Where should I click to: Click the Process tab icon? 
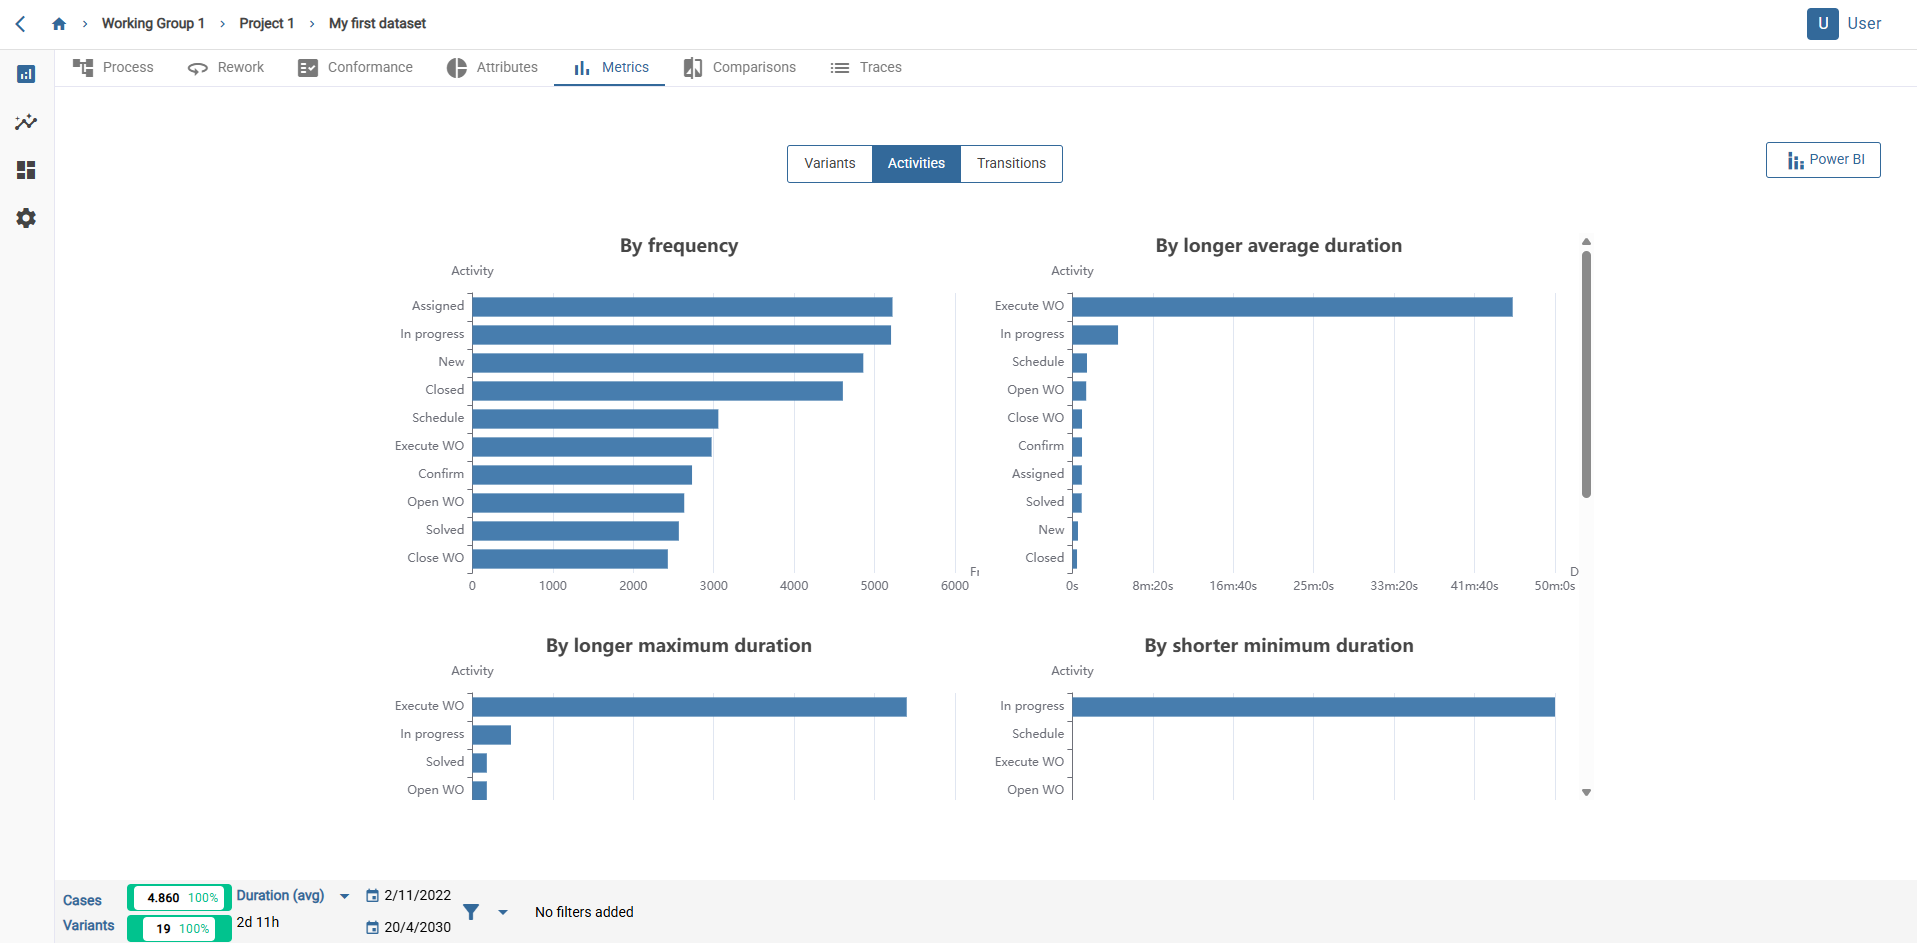click(85, 67)
